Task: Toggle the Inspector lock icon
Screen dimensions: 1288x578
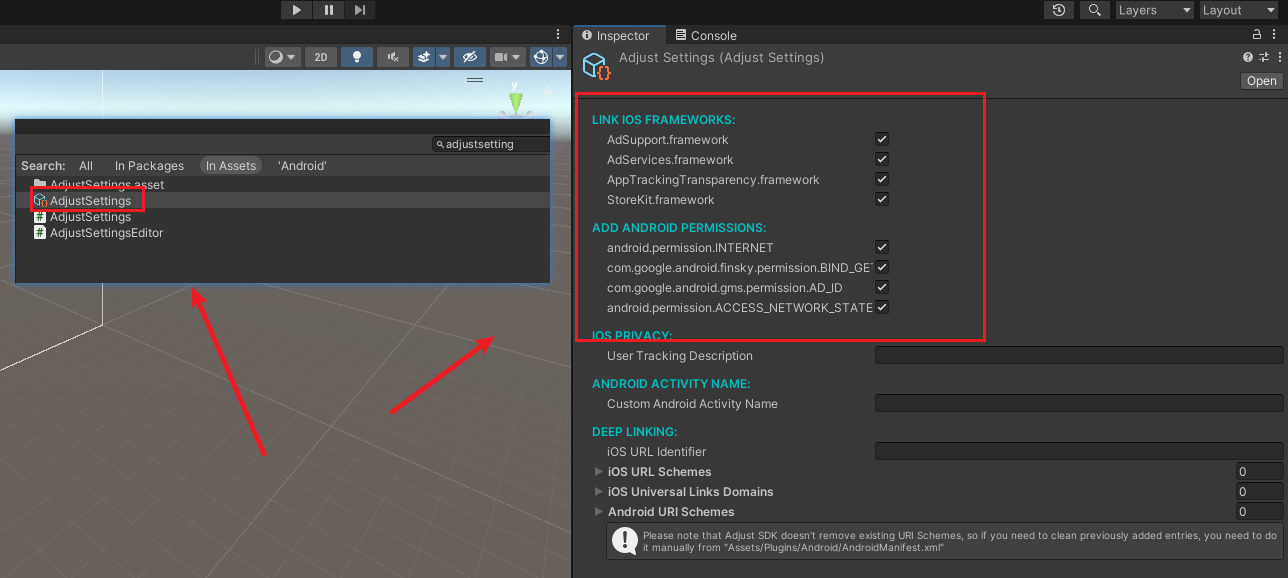Action: (1258, 35)
